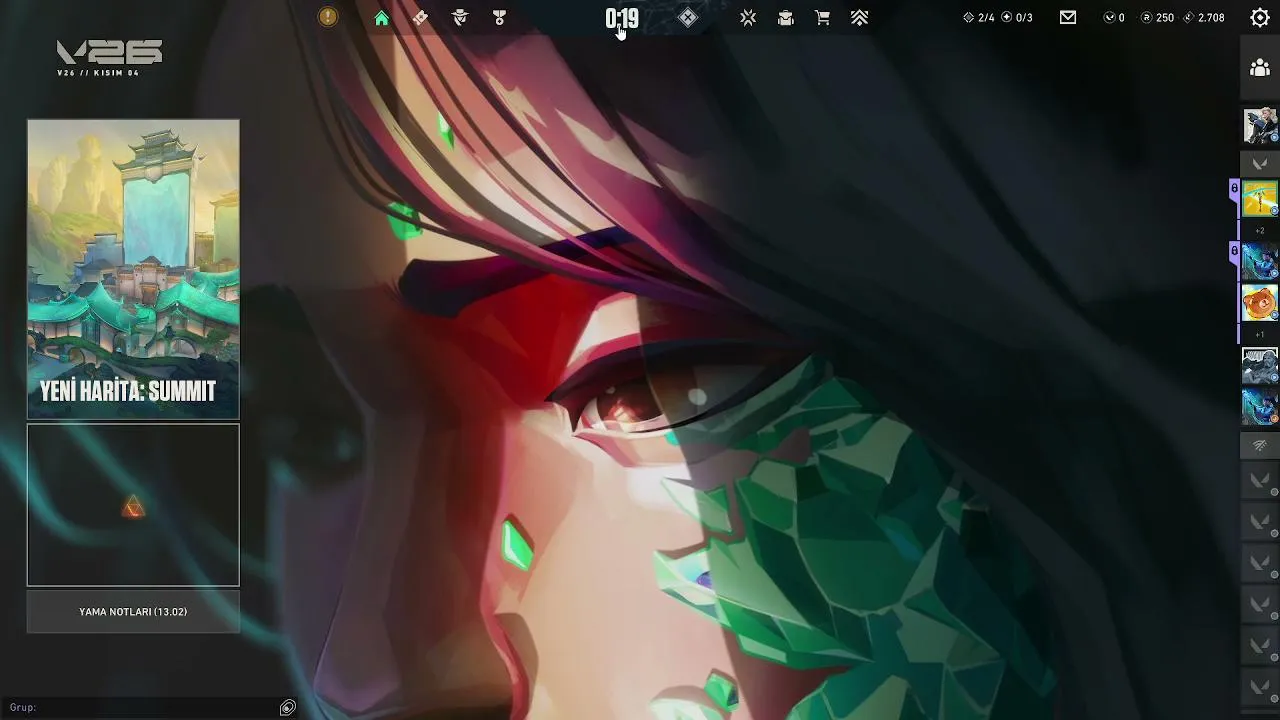Expand the +2 hidden party members
Screen dimensions: 1280x720
(x=1260, y=231)
